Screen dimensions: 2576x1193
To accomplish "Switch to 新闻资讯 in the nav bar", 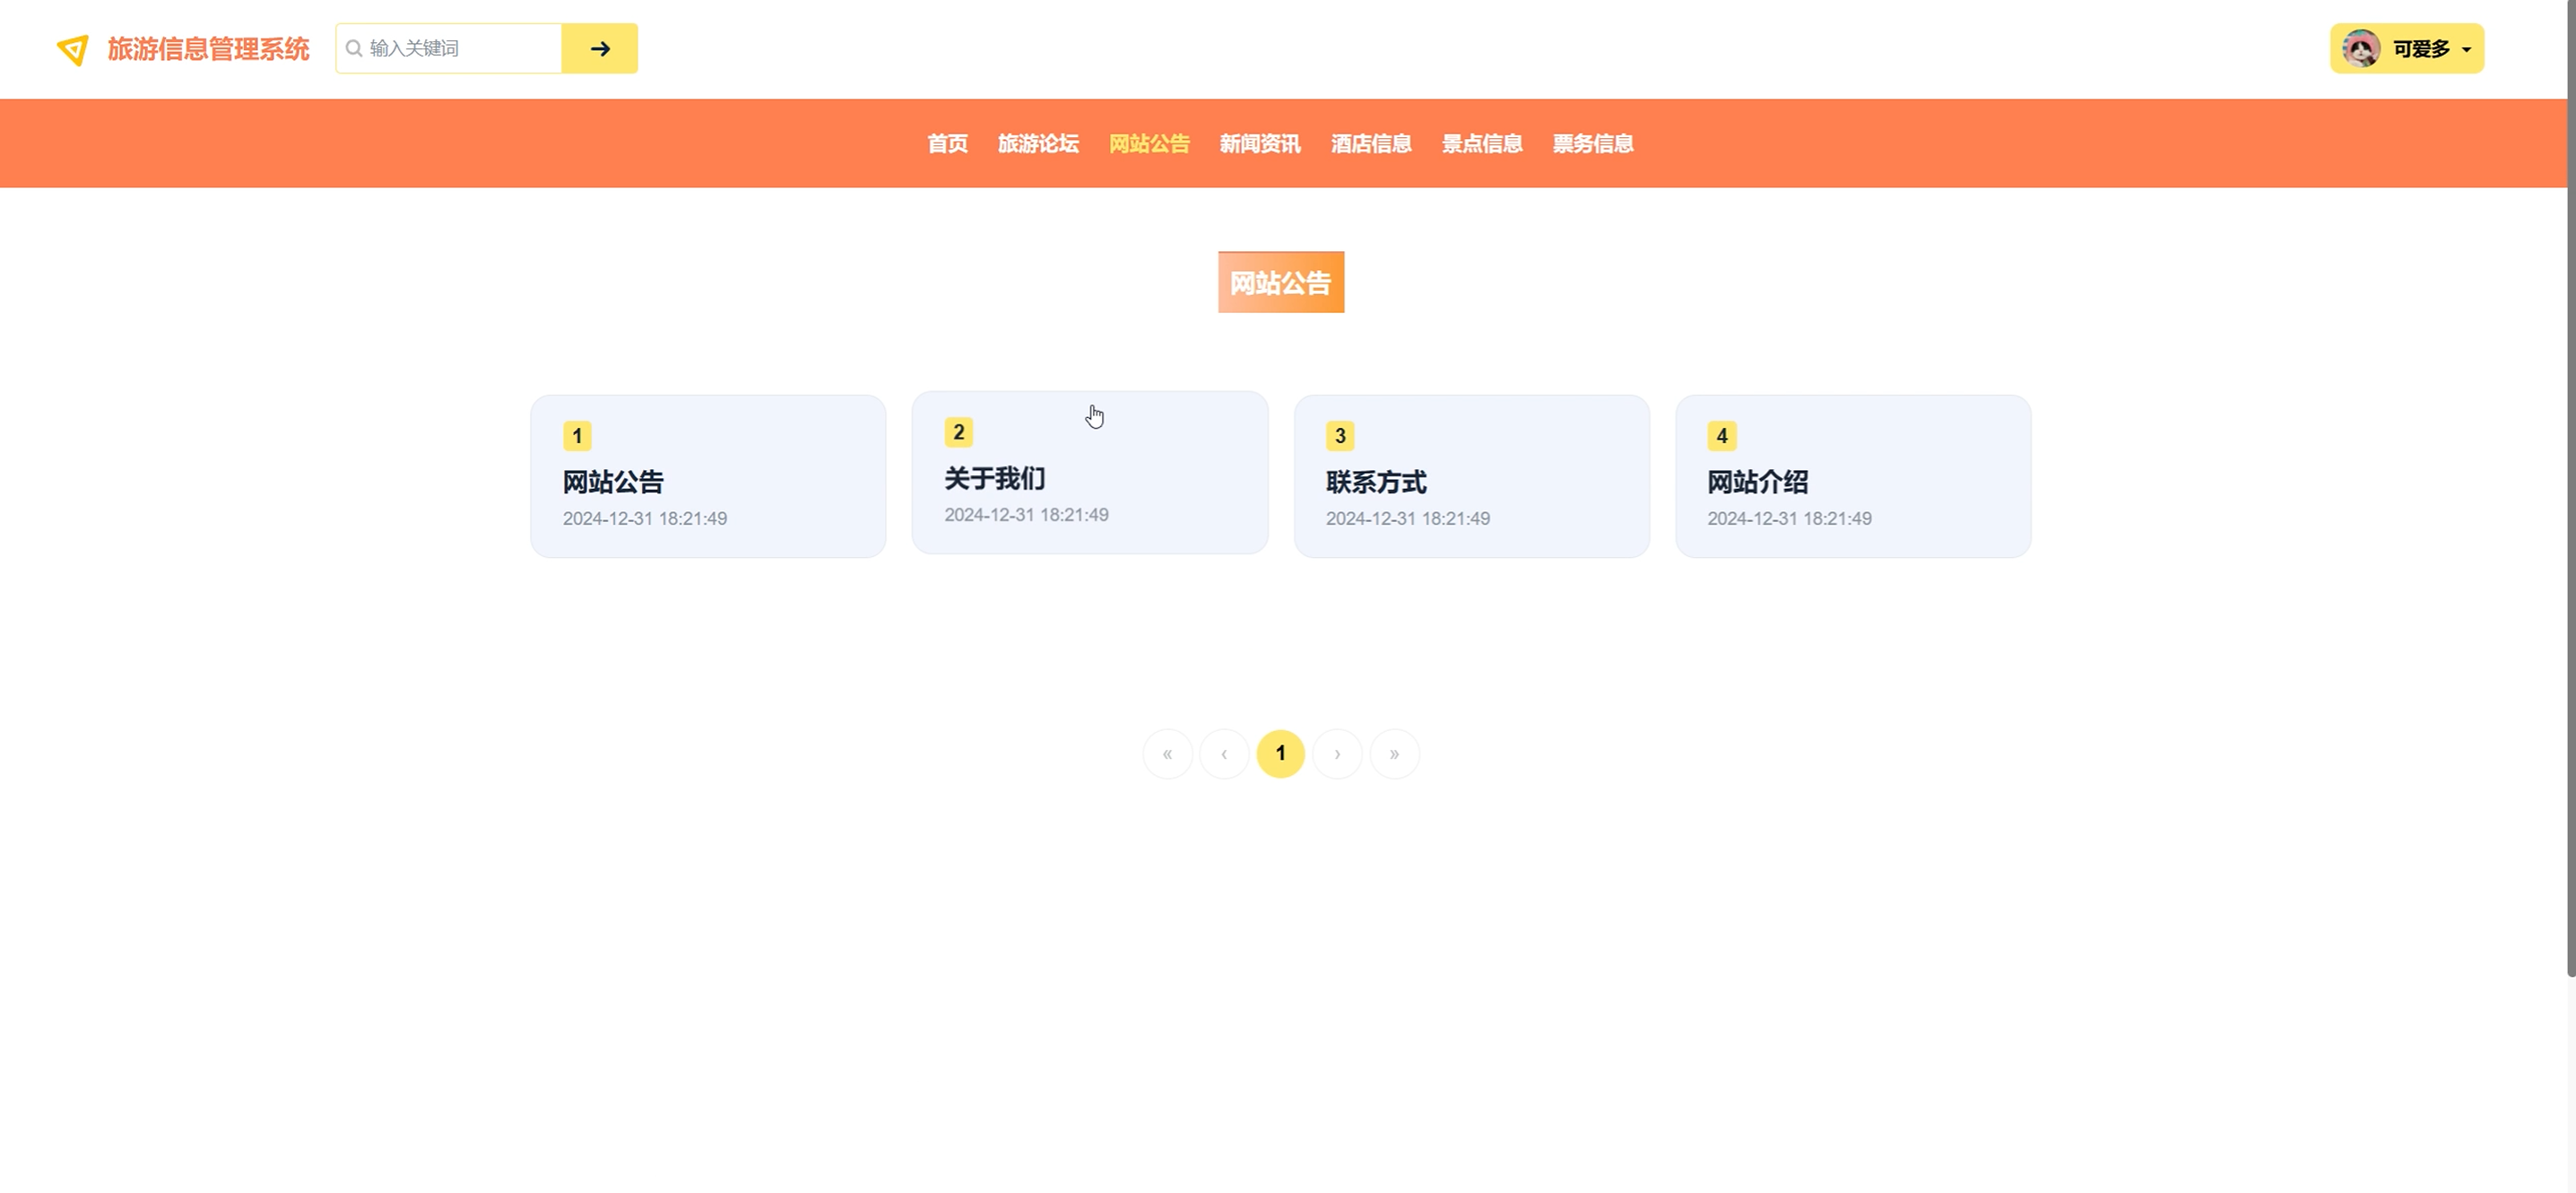I will point(1260,144).
